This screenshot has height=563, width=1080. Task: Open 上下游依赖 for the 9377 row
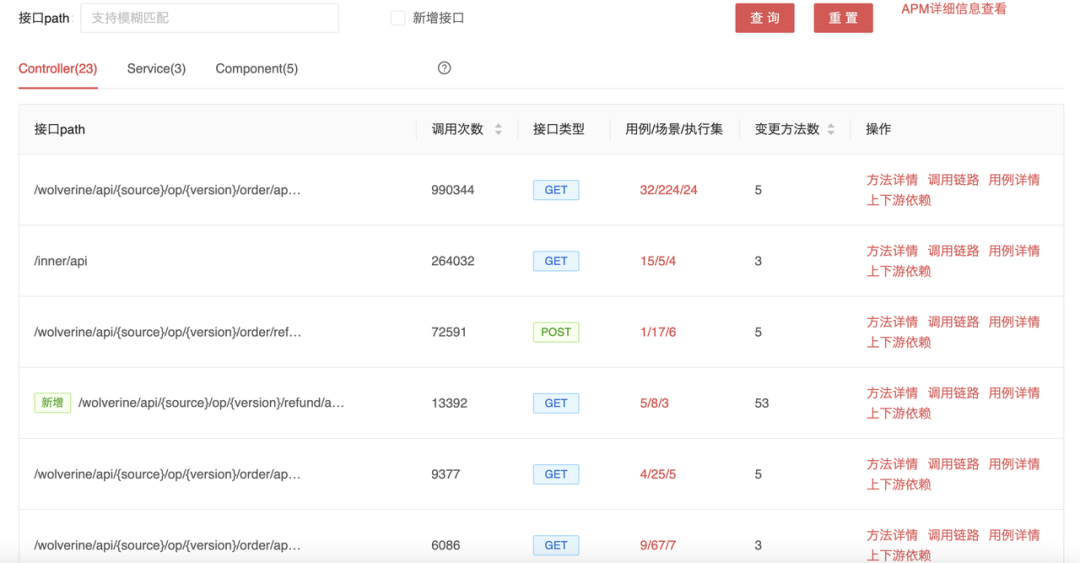[x=899, y=484]
